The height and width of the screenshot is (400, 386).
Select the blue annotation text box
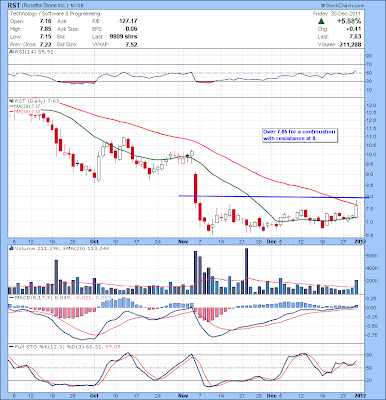coord(299,135)
